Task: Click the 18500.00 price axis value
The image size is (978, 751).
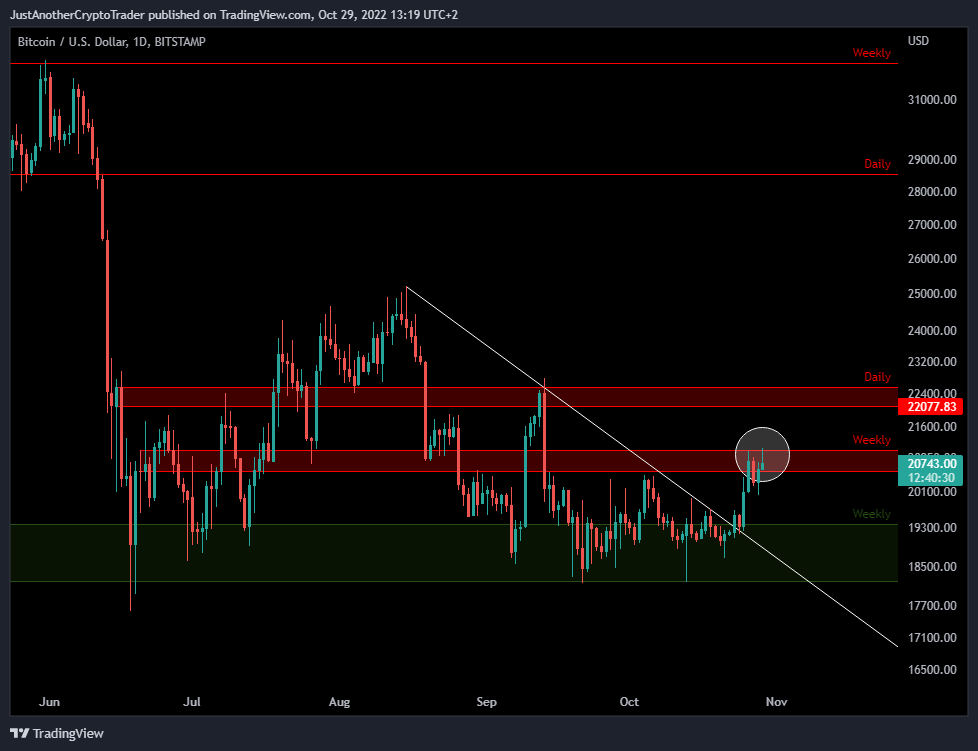Action: tap(932, 567)
